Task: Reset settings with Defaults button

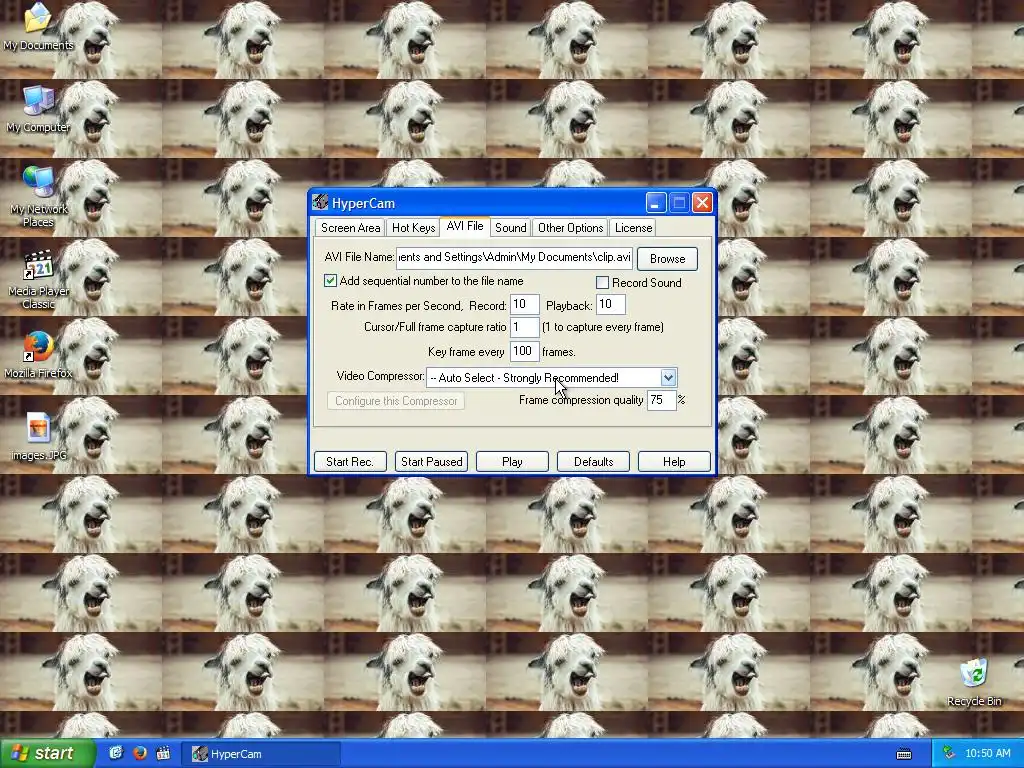Action: 593,462
